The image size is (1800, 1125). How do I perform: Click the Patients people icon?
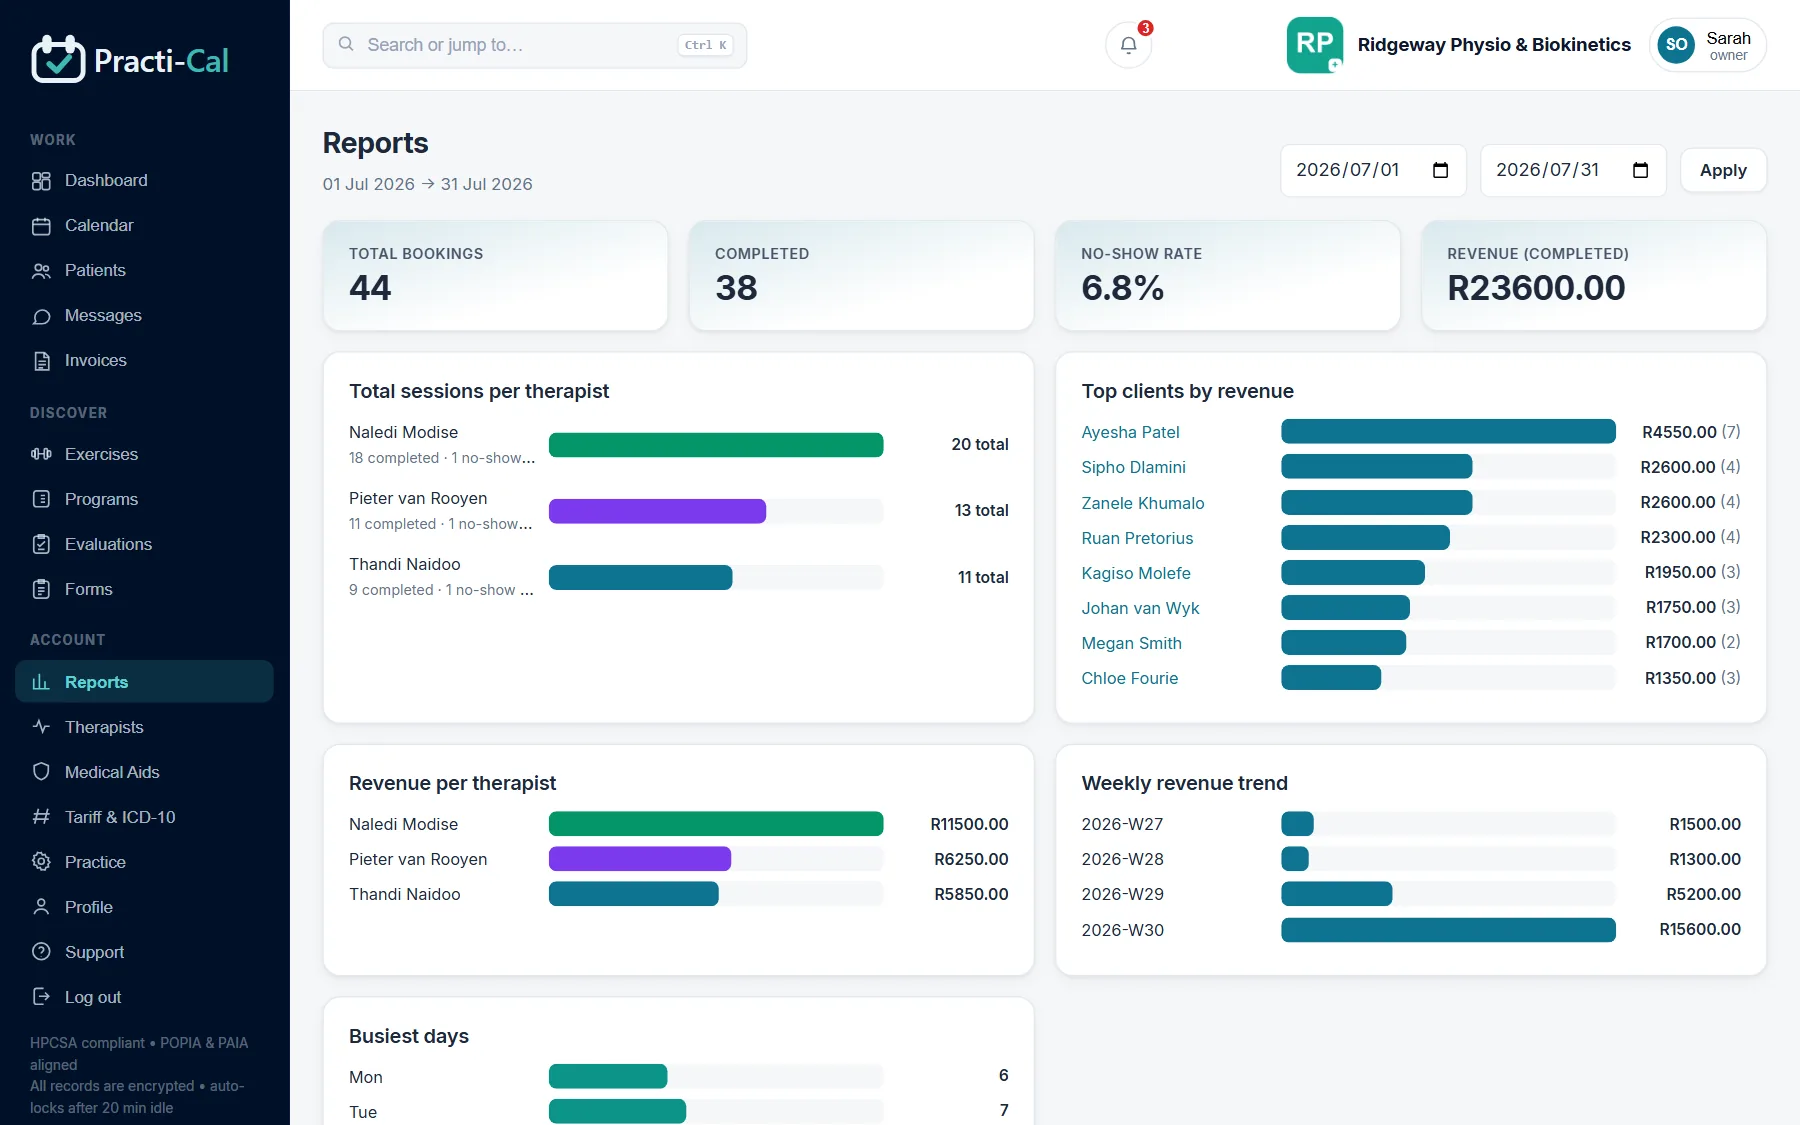41,271
